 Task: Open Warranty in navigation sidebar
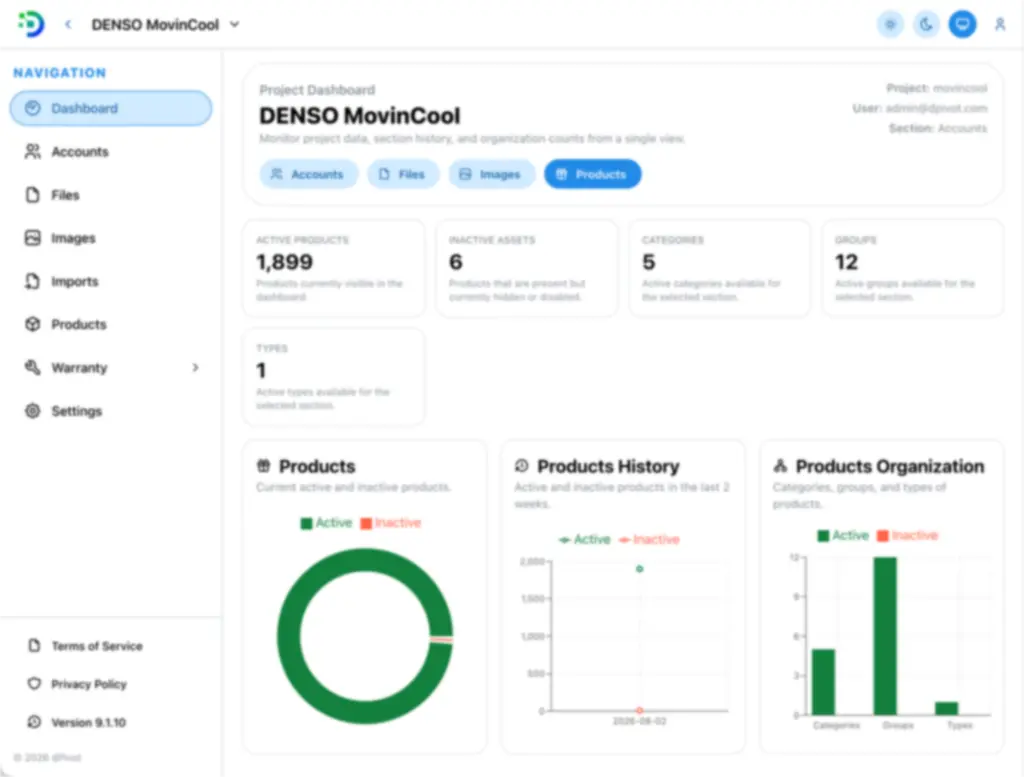point(111,368)
